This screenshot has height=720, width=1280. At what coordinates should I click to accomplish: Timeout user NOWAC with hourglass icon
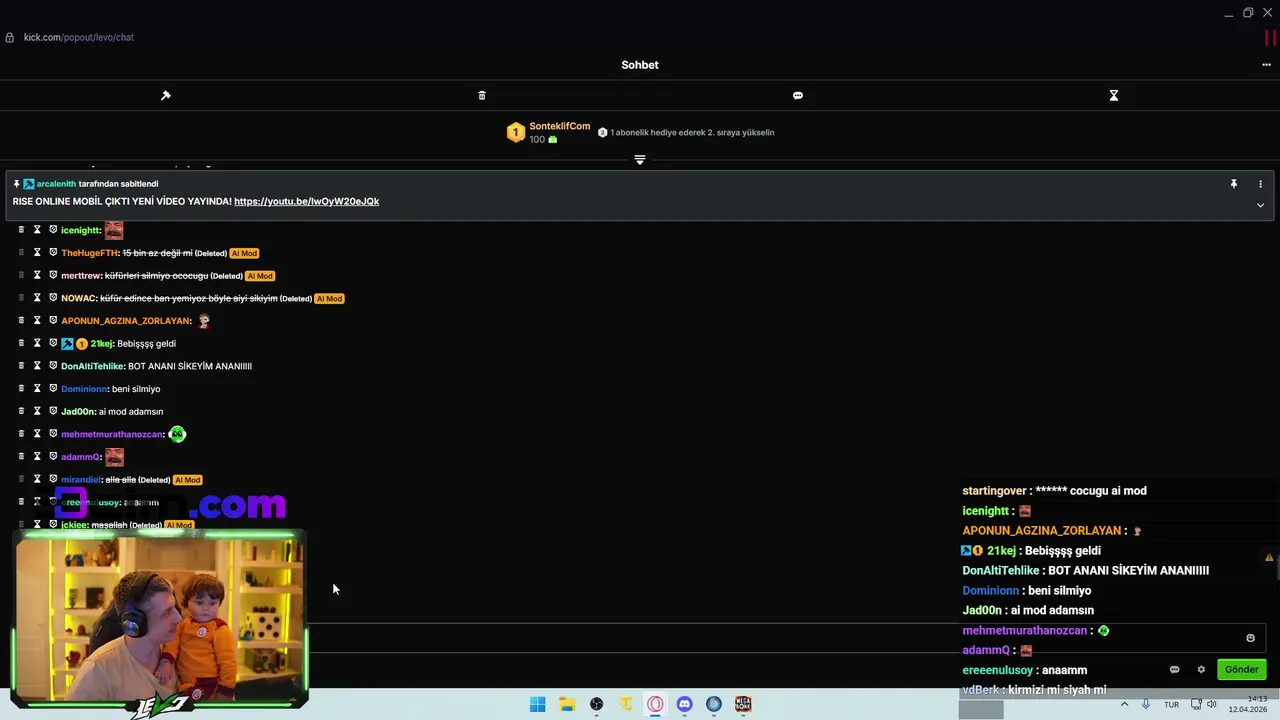click(37, 298)
